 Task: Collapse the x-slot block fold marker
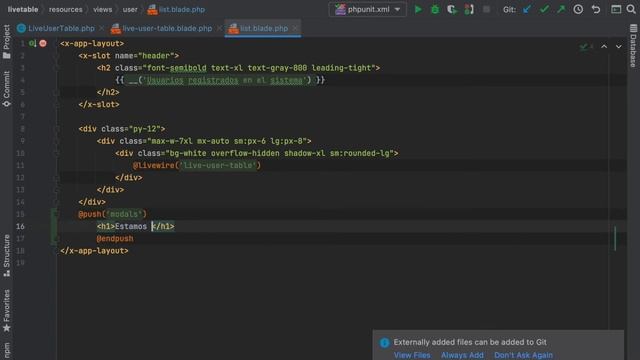[x=57, y=56]
